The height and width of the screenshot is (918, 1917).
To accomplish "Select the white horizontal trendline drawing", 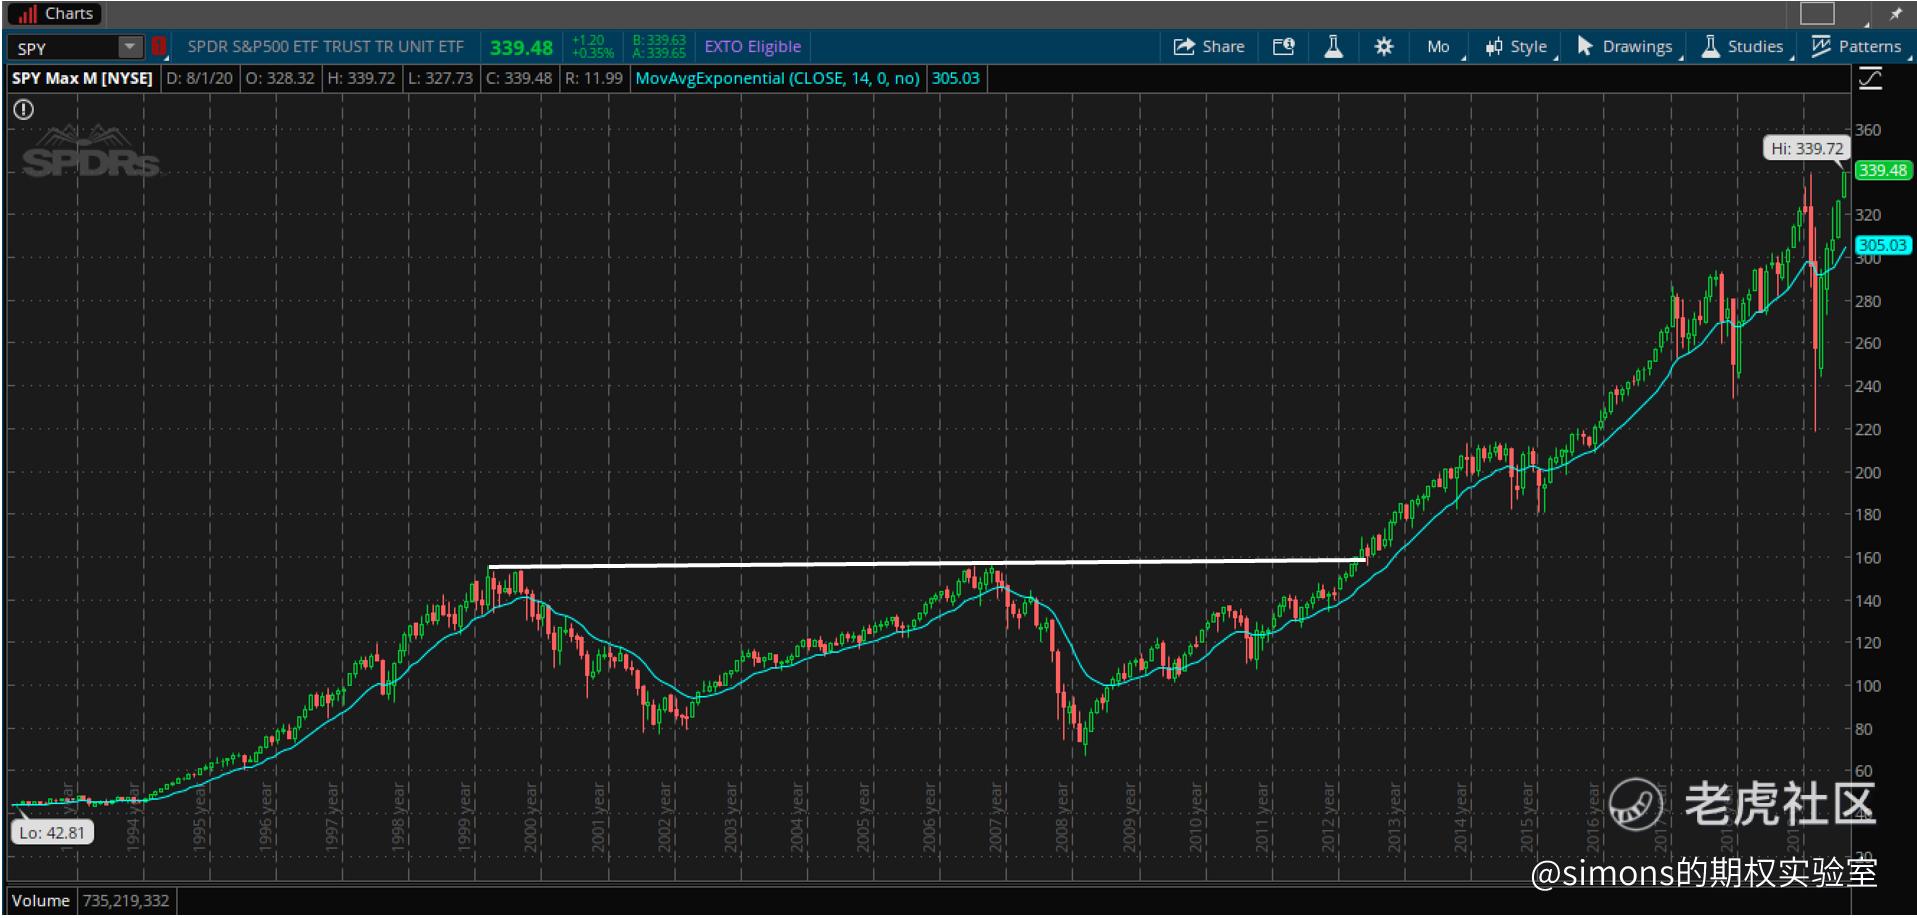I will click(927, 563).
